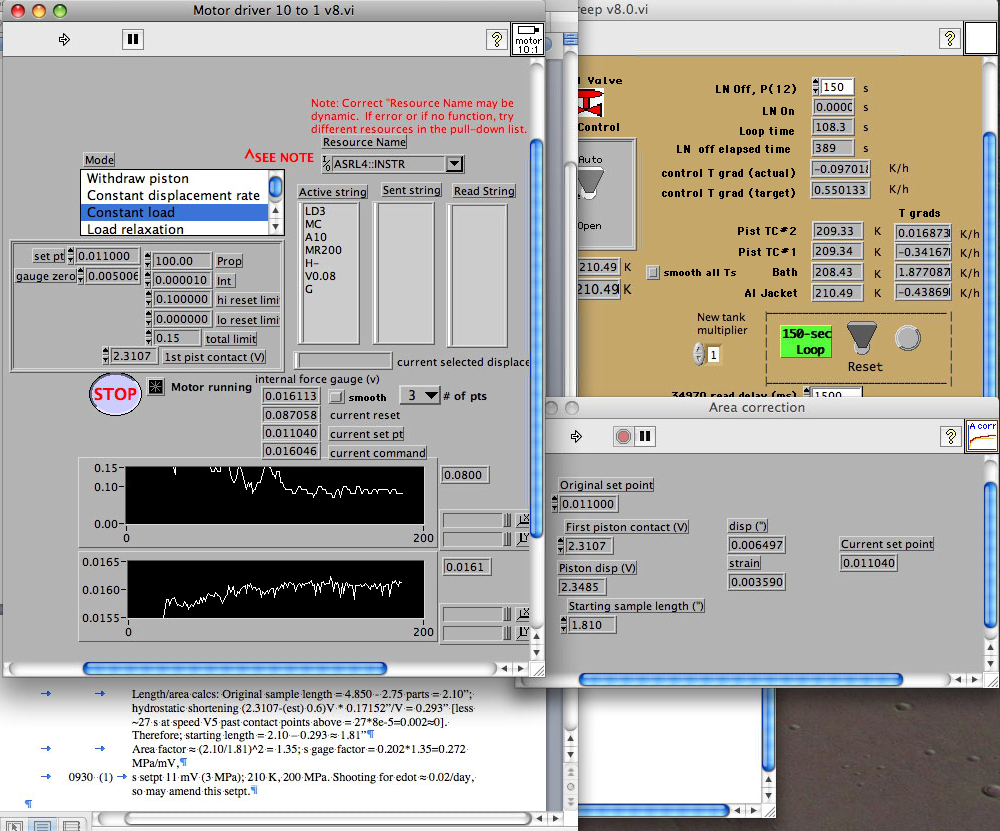Viewport: 1000px width, 831px height.
Task: Click the red valve icon
Action: pyautogui.click(x=590, y=102)
